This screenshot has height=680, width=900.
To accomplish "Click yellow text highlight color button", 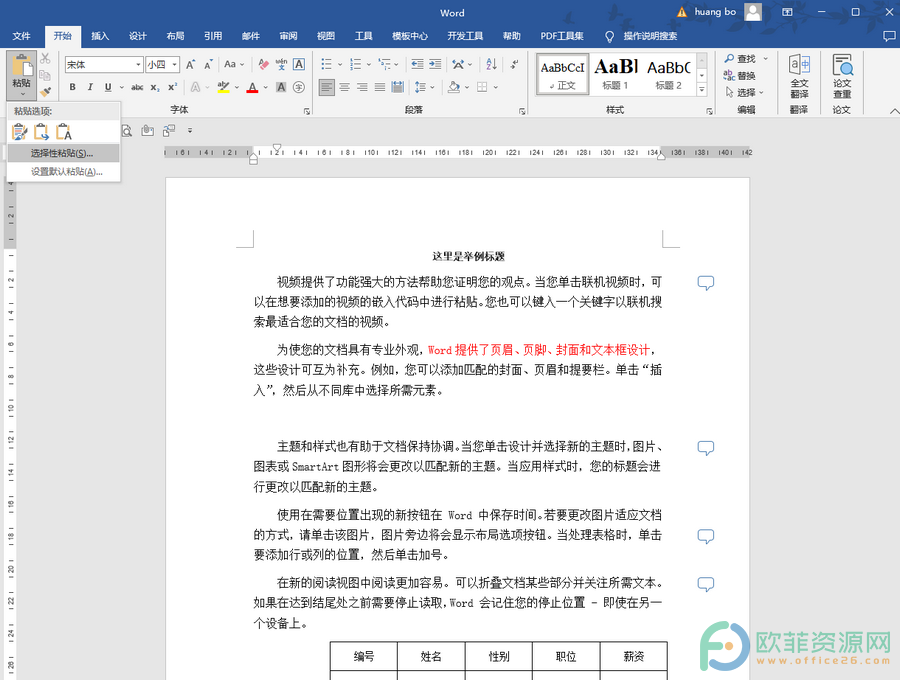I will click(x=223, y=87).
